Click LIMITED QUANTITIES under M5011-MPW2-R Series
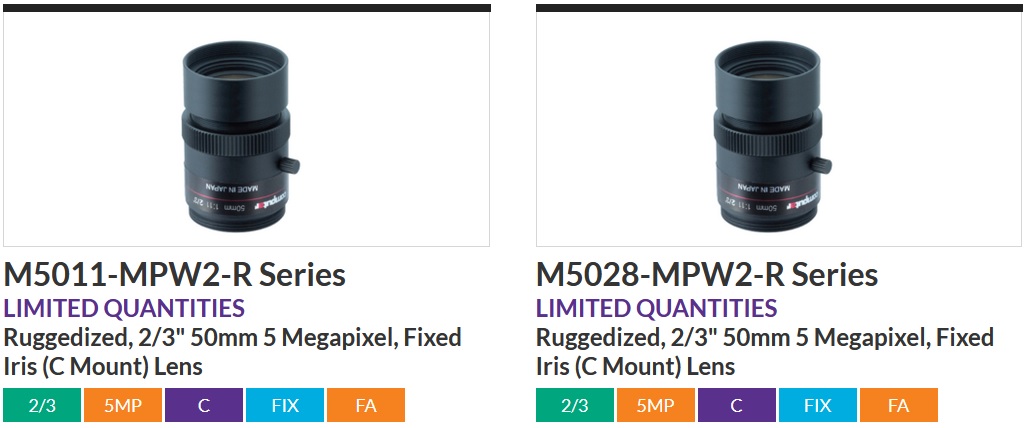1025x428 pixels. 124,308
